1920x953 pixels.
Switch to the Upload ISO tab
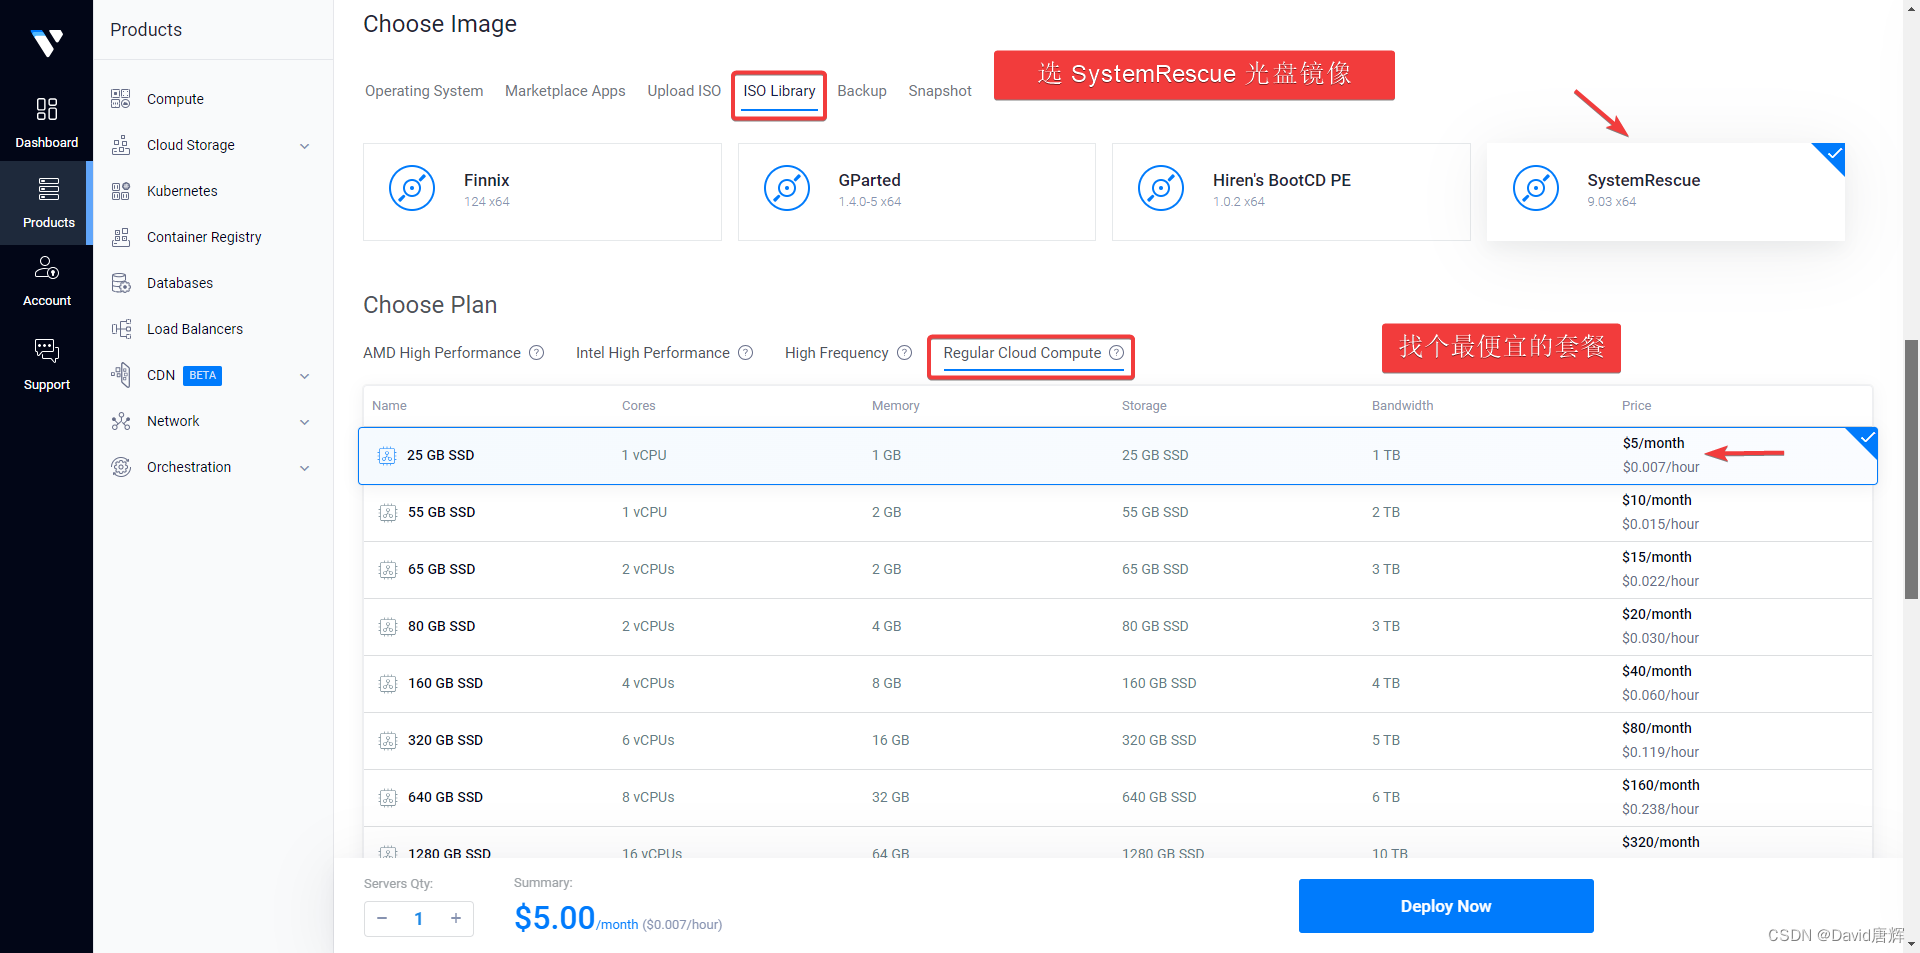coord(684,91)
